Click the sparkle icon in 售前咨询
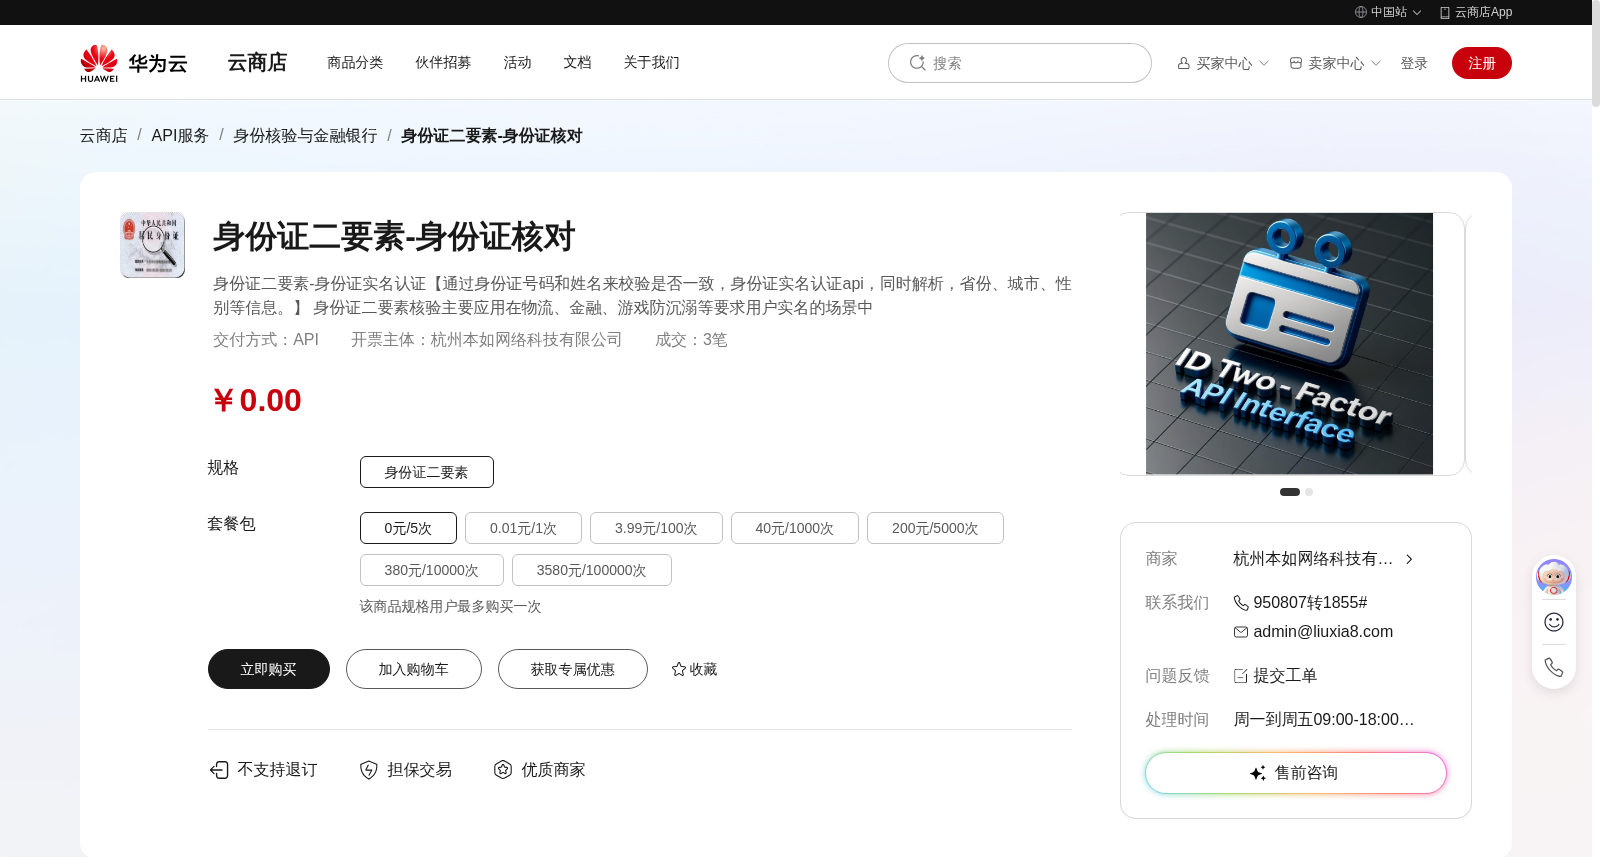This screenshot has width=1600, height=857. click(1258, 773)
